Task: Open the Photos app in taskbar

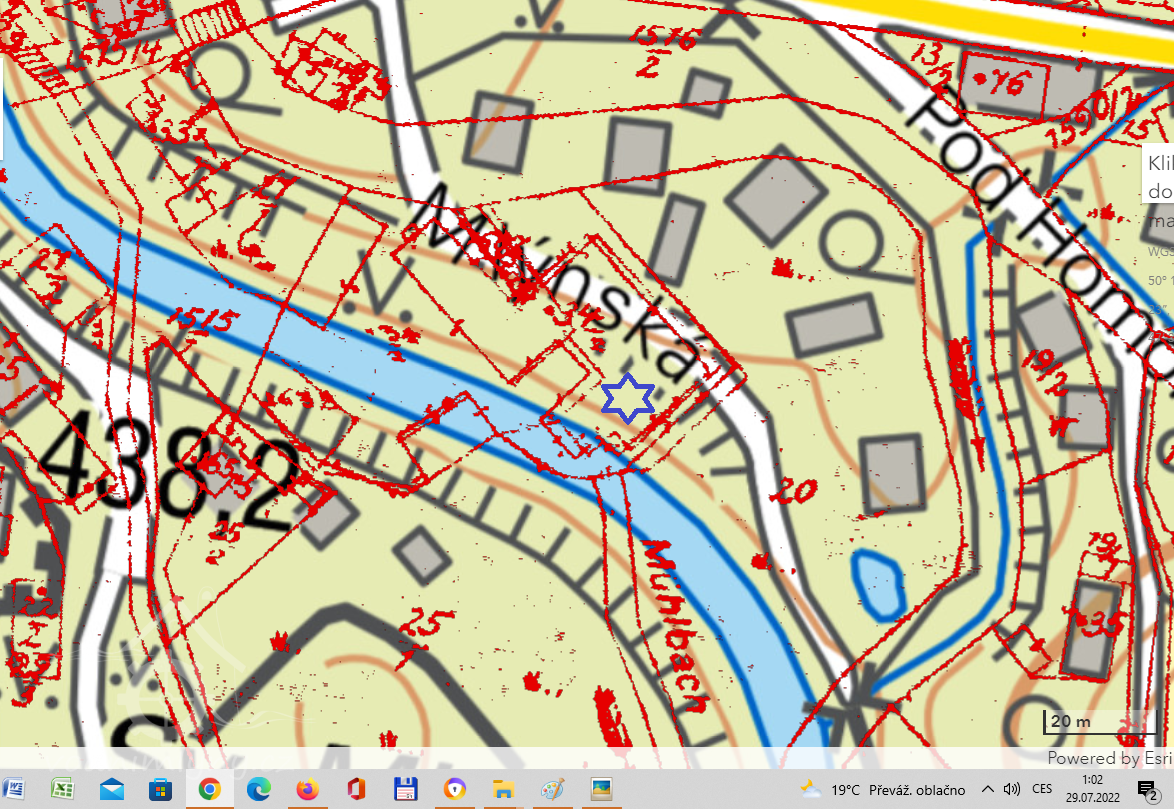Action: coord(601,789)
